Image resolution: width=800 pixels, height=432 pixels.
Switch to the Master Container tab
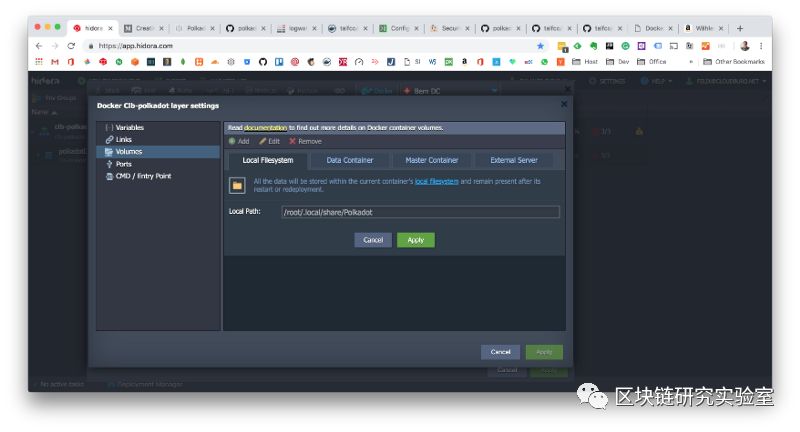(432, 160)
